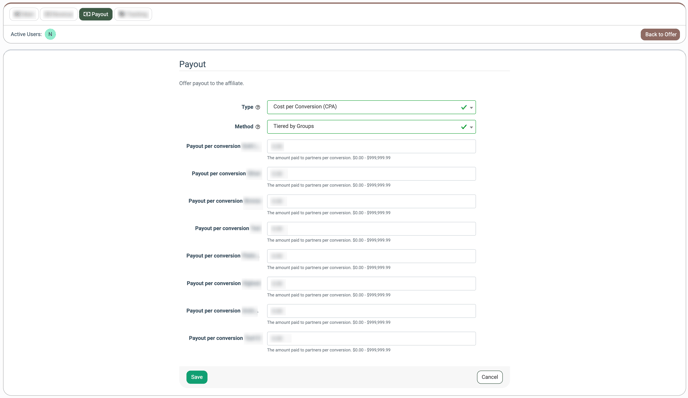Focus the second payout per conversion input
688x398 pixels.
click(371, 174)
